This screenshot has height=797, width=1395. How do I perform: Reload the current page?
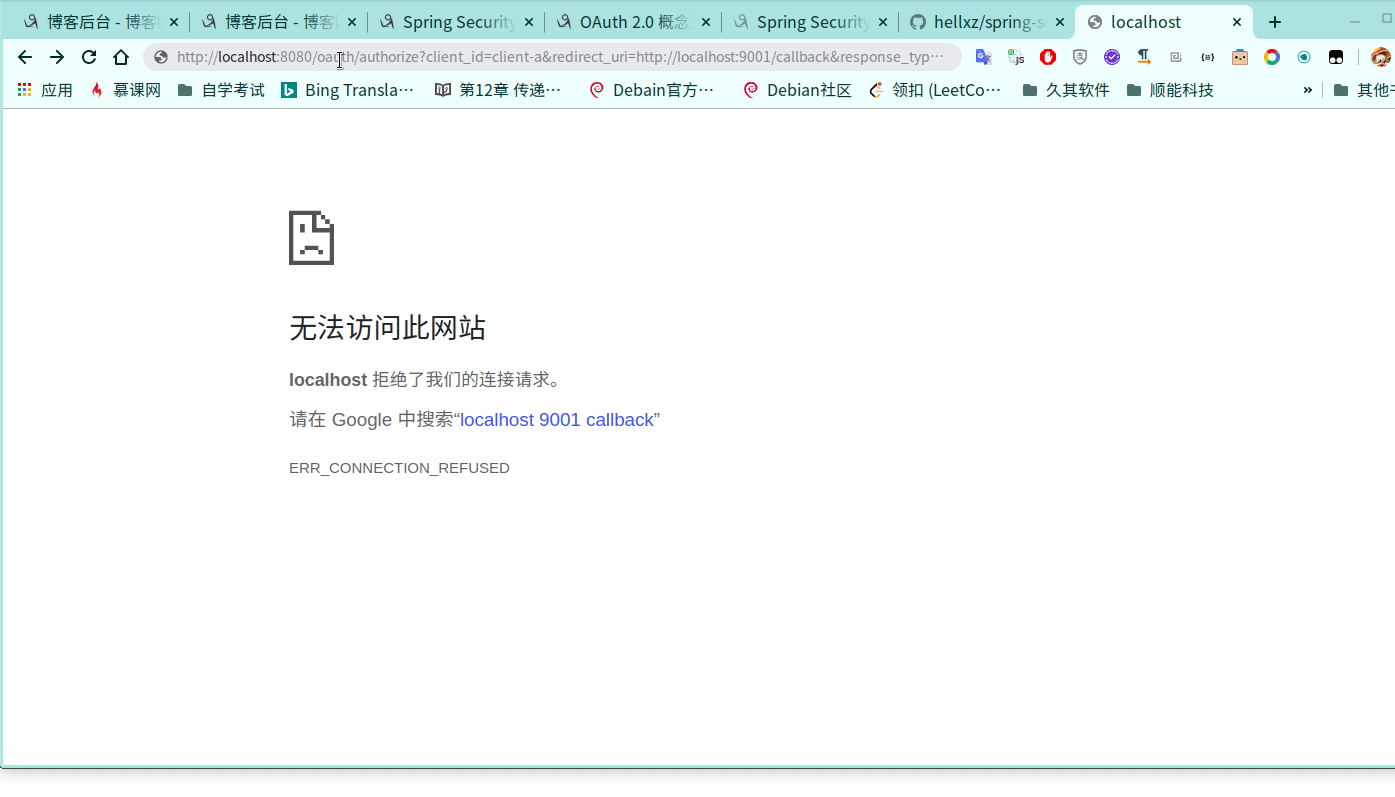[88, 57]
